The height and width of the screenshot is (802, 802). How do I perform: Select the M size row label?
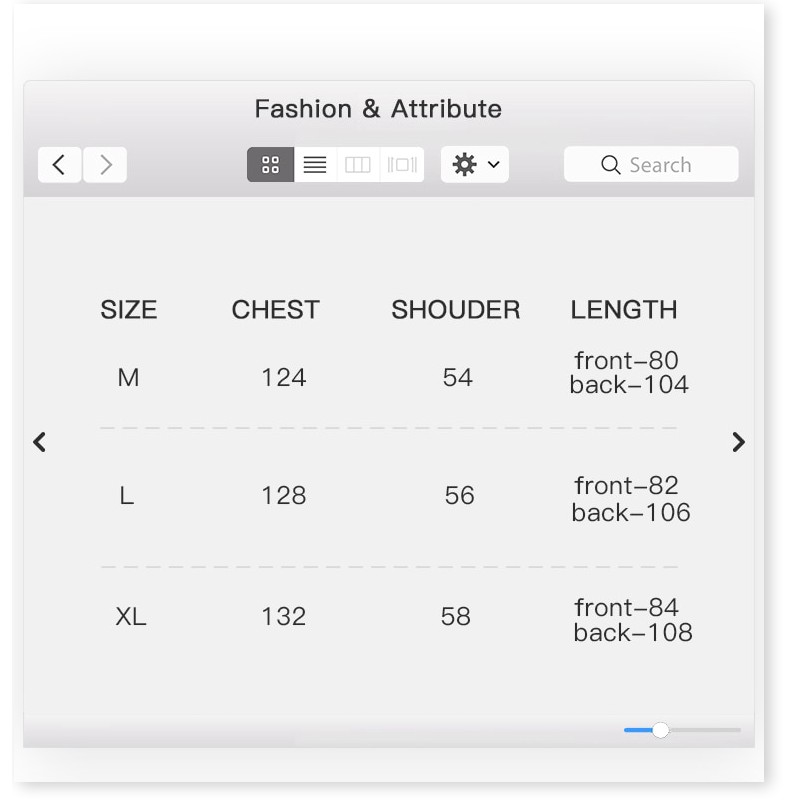pos(128,378)
